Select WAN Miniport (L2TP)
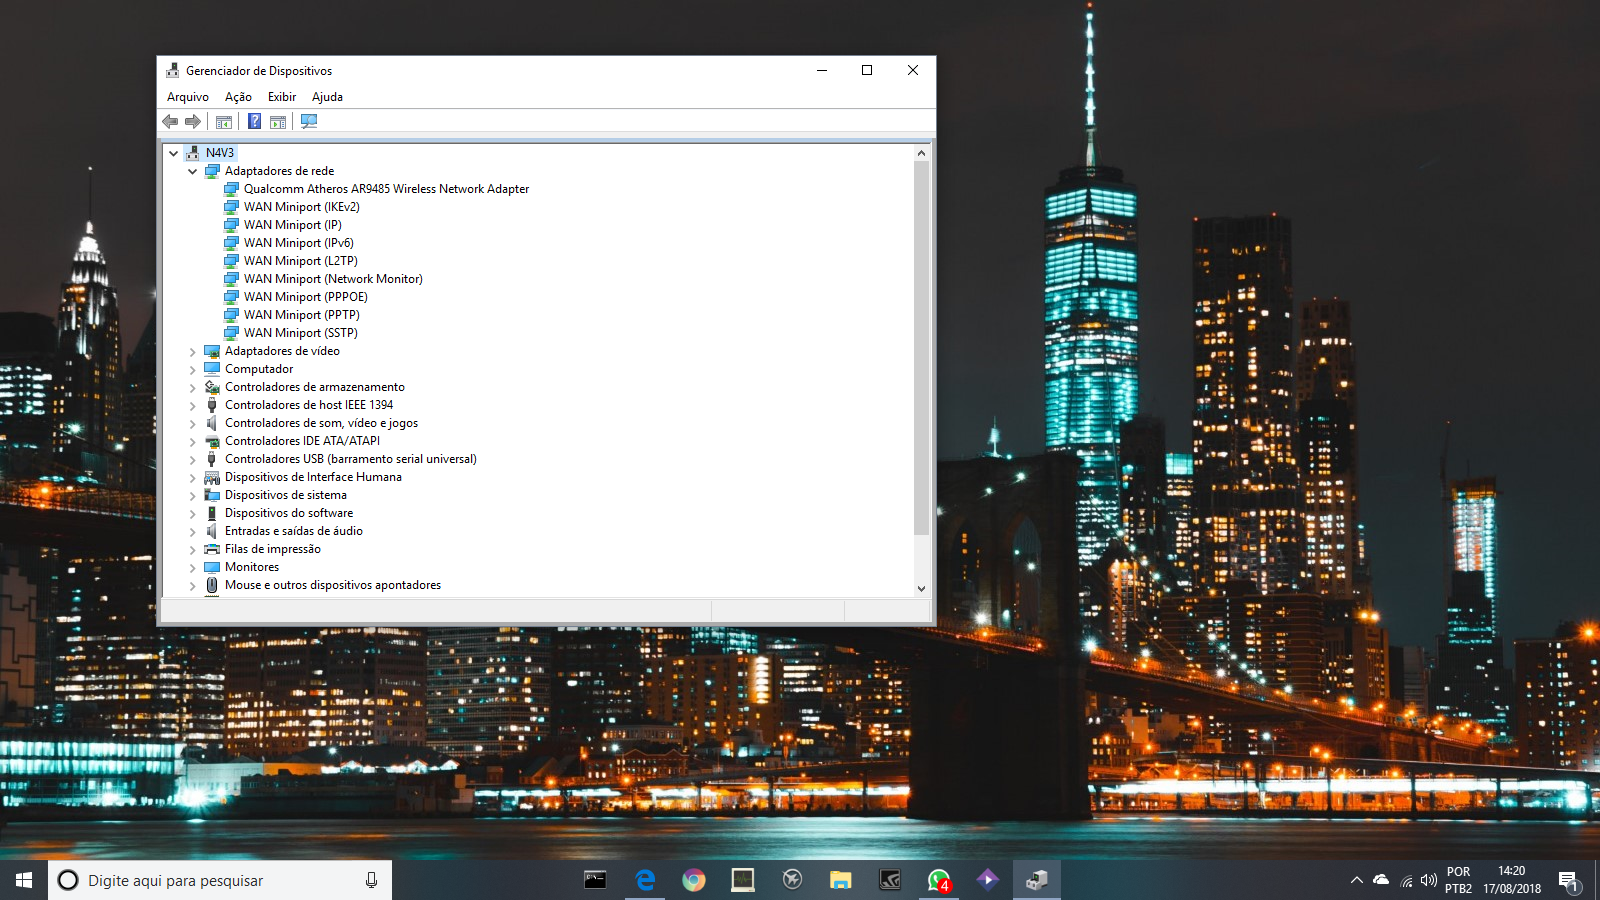Viewport: 1600px width, 900px height. (x=300, y=261)
